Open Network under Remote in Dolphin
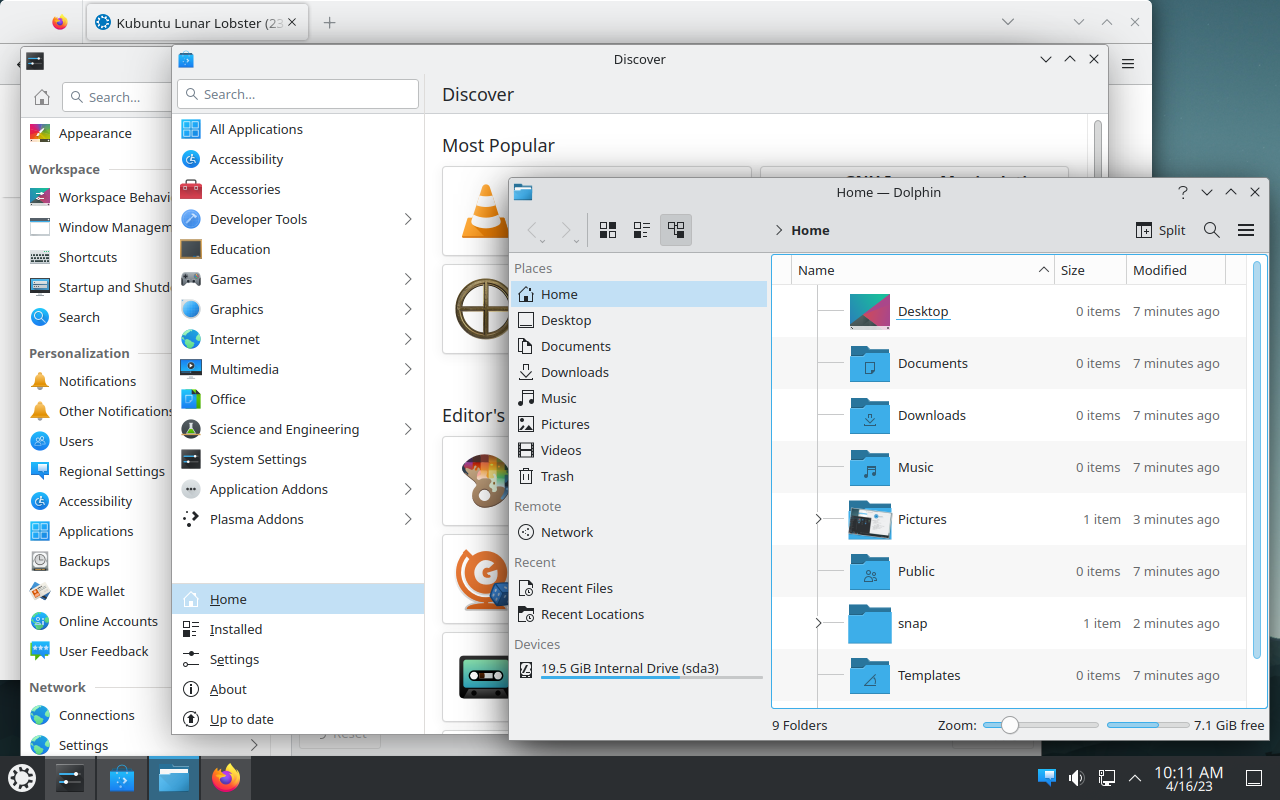Viewport: 1280px width, 800px height. [x=639, y=532]
